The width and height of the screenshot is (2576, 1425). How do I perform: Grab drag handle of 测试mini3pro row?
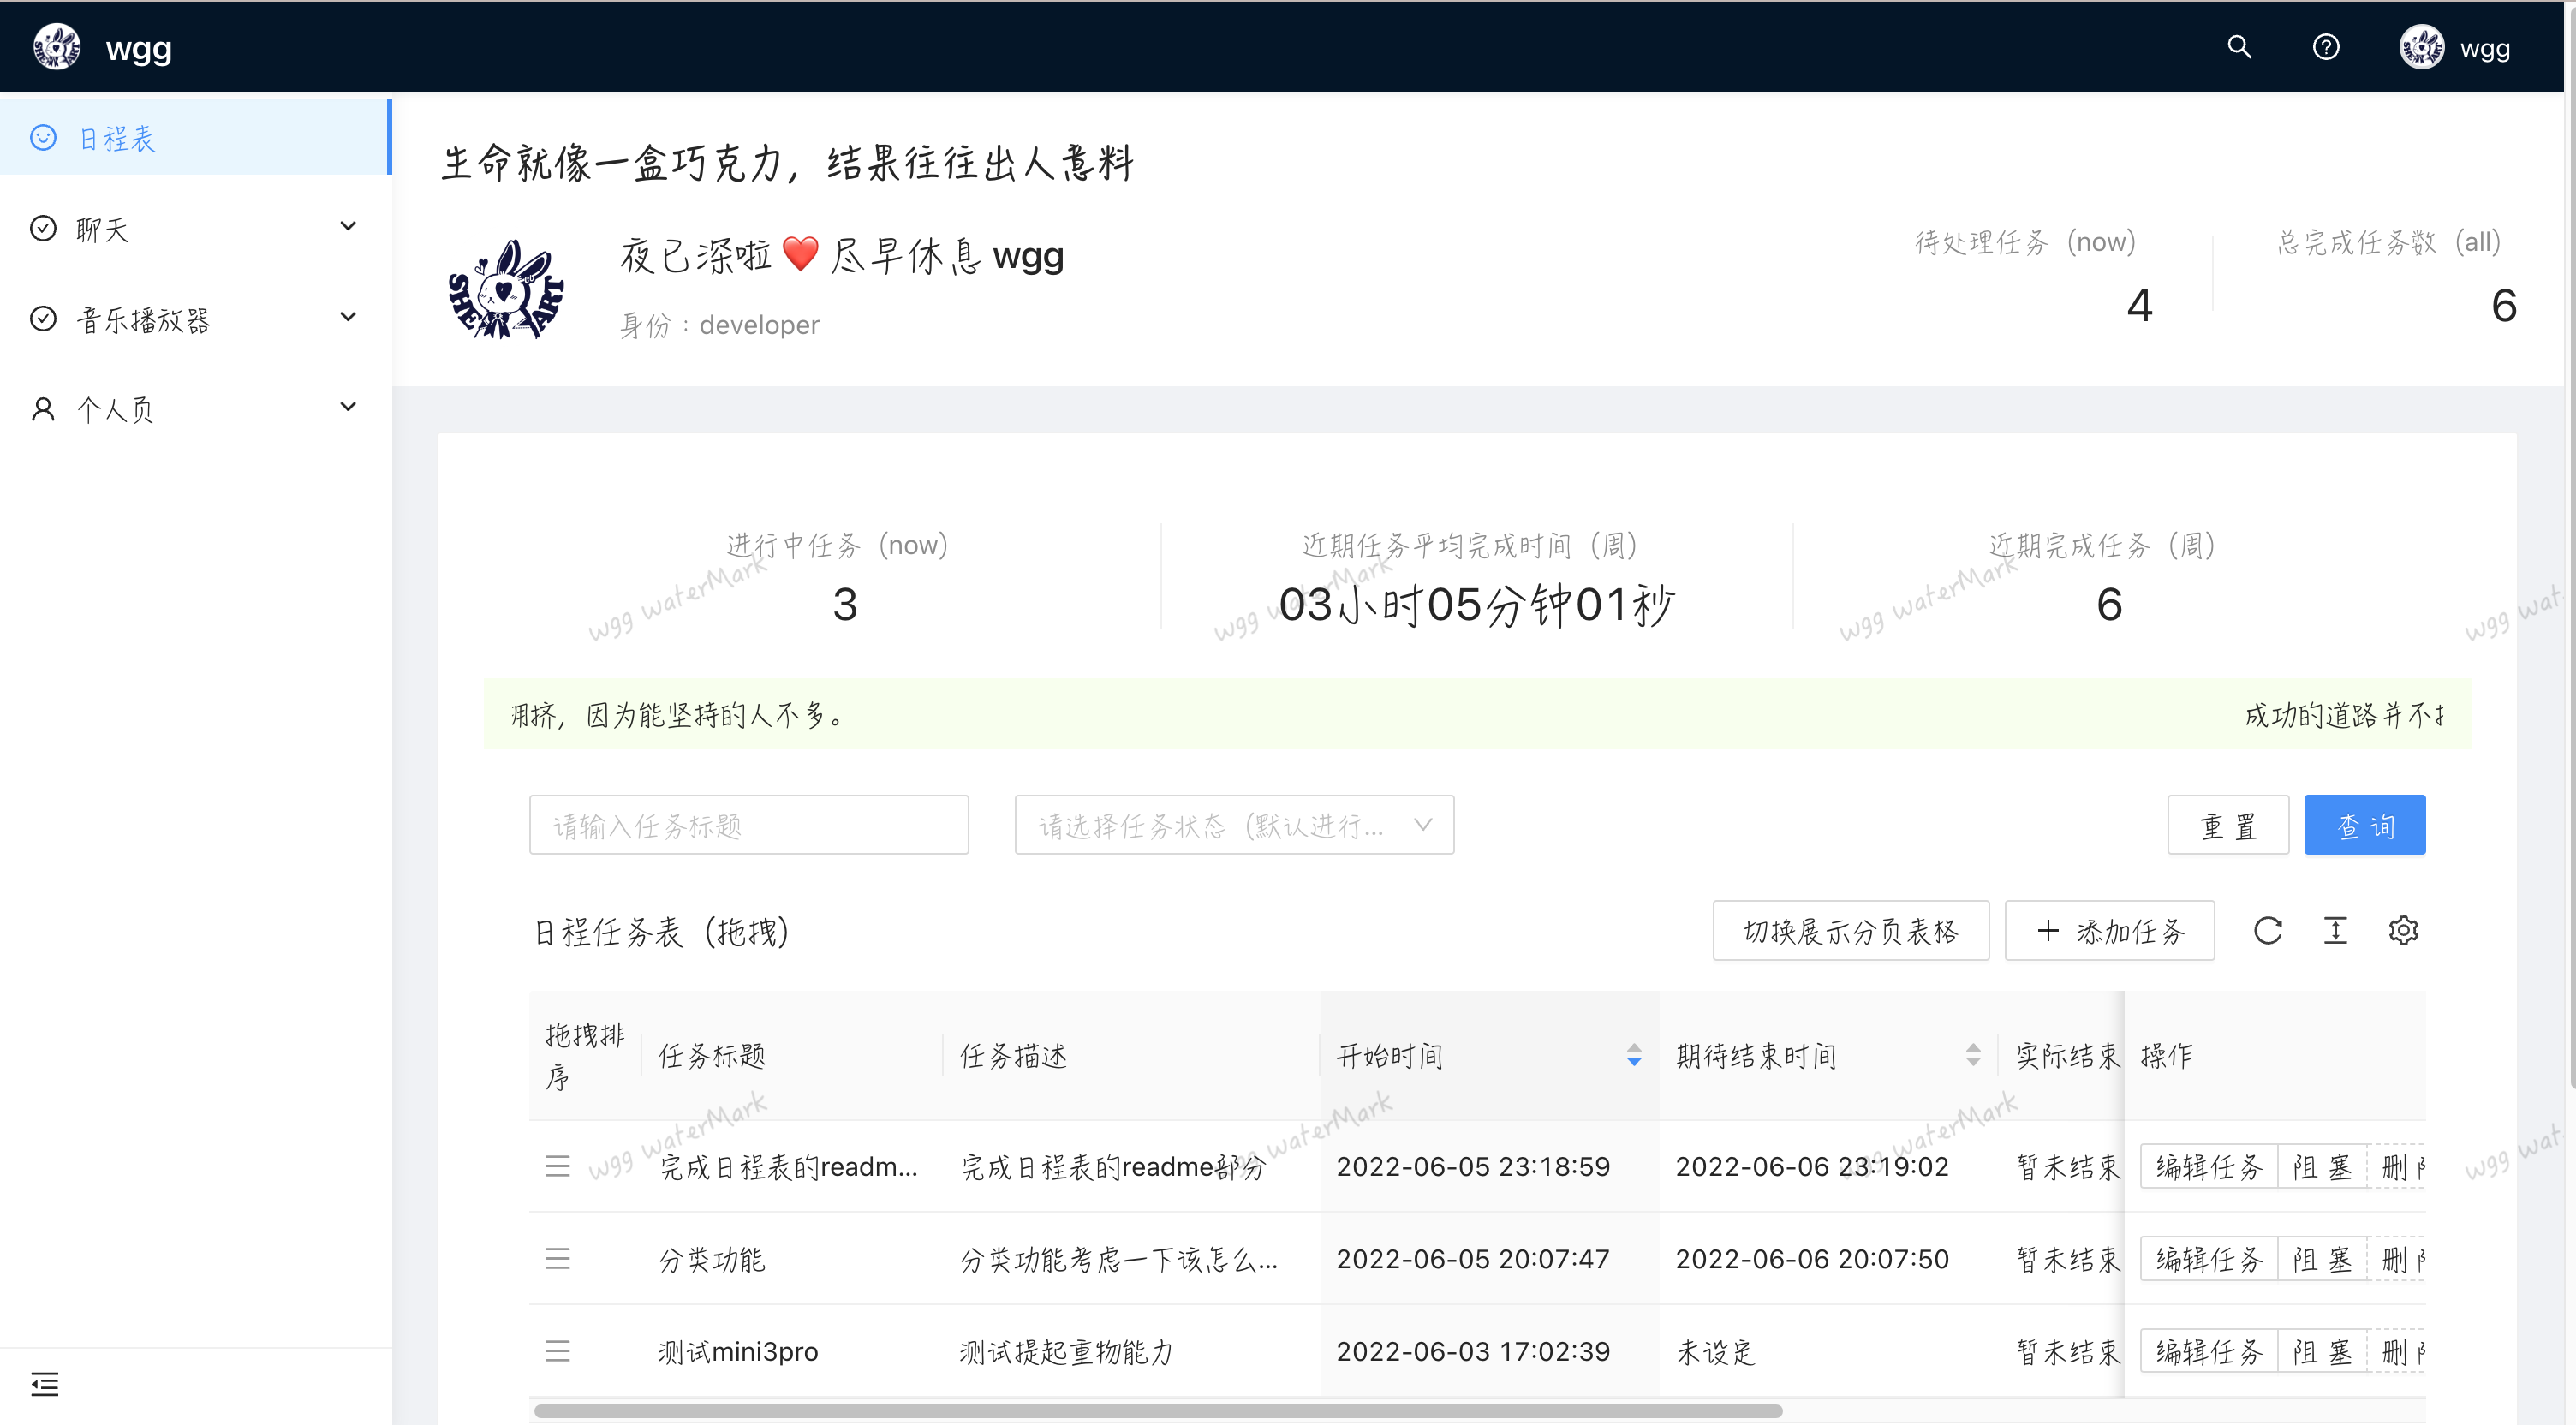558,1351
